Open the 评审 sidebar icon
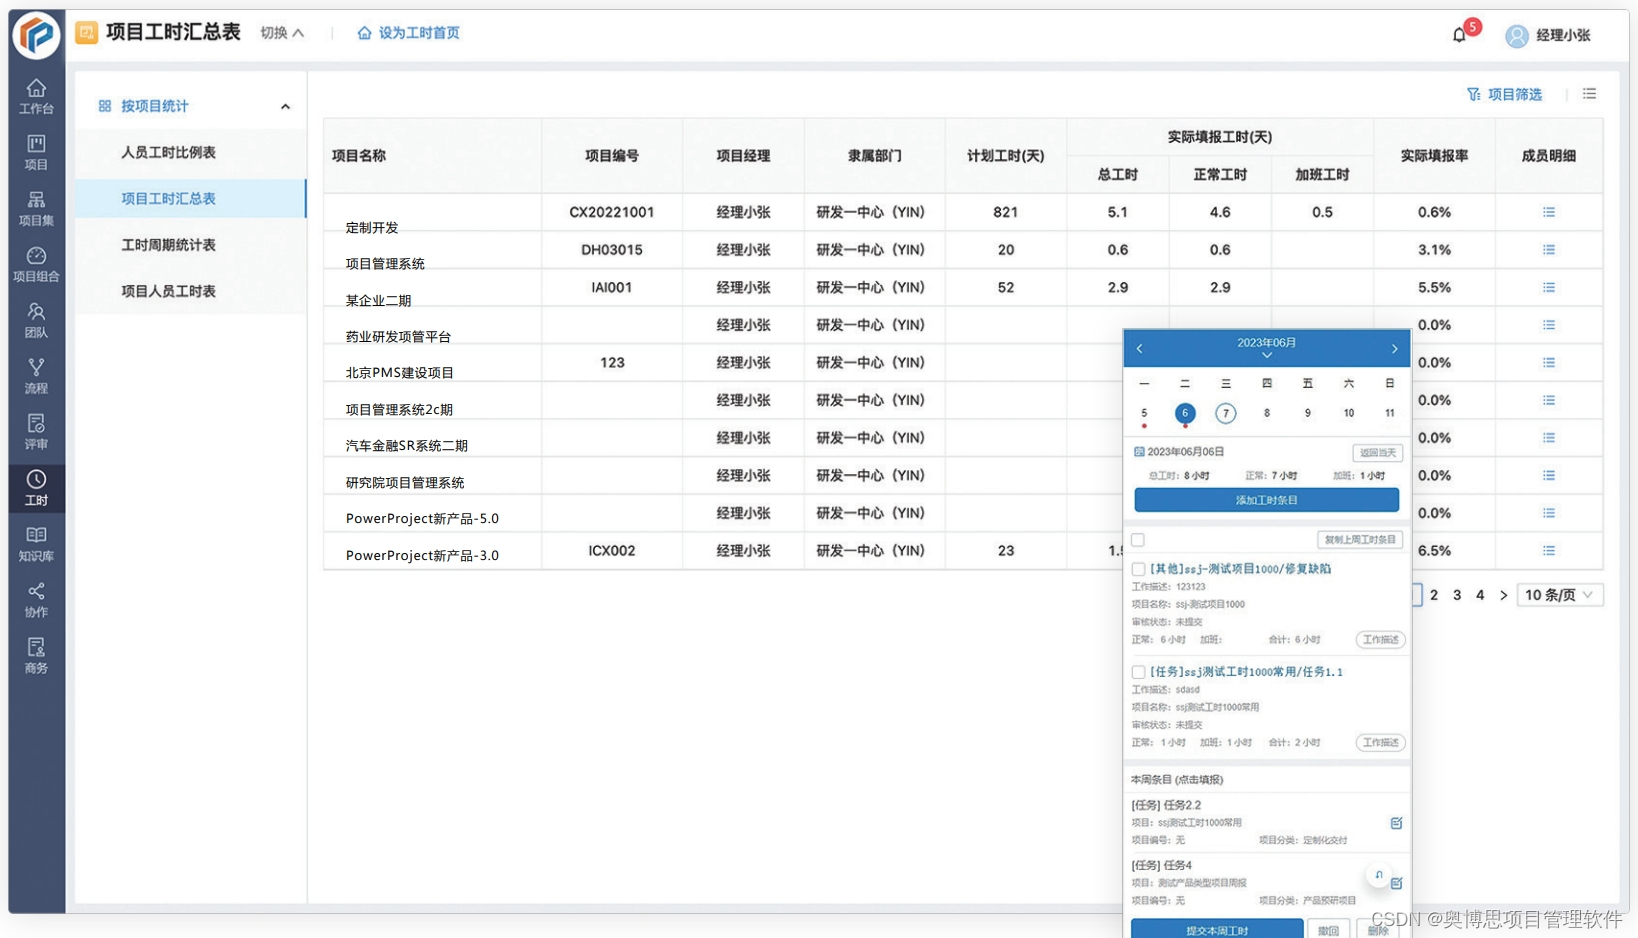This screenshot has width=1638, height=938. tap(36, 432)
